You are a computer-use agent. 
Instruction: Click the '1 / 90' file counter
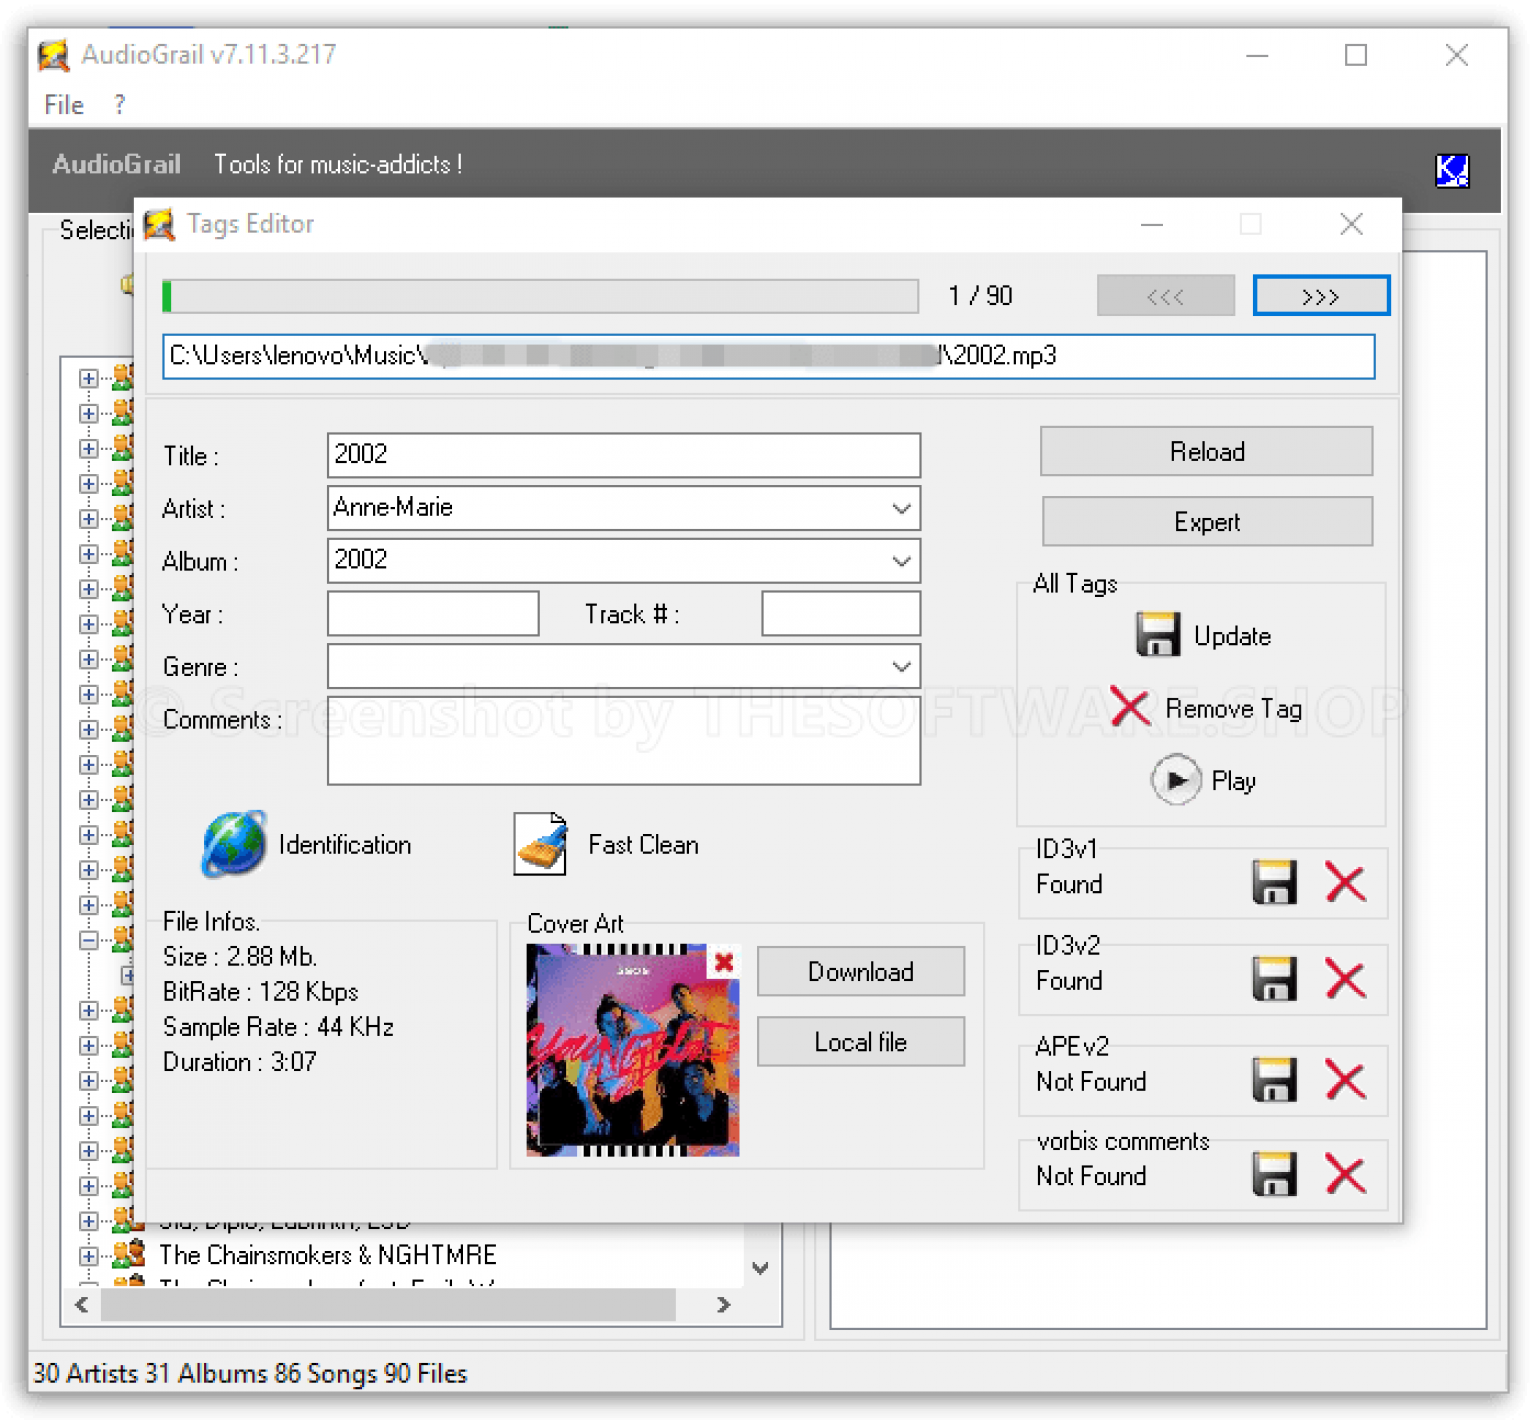click(x=980, y=296)
